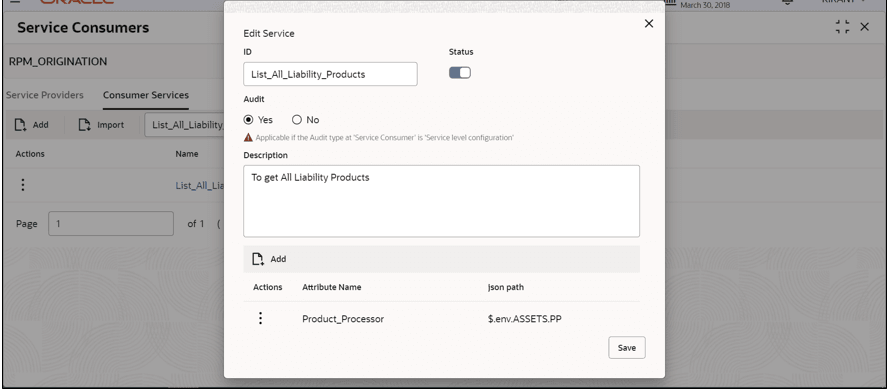Collapse the Service Consumers window icon

pos(843,27)
